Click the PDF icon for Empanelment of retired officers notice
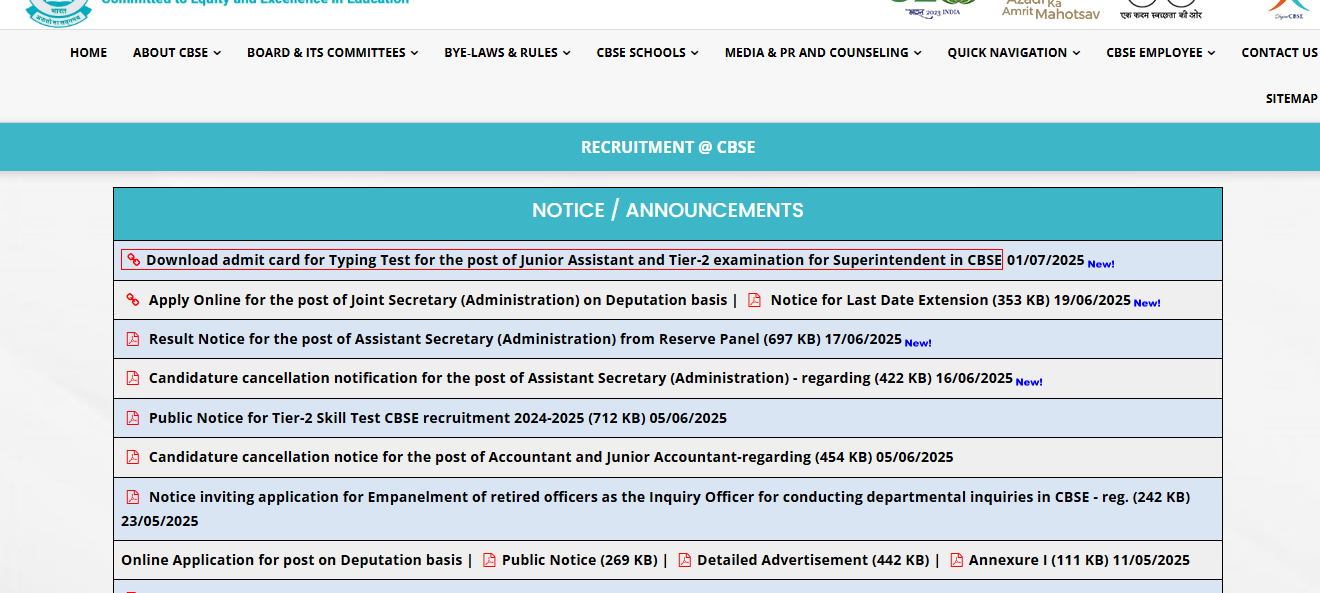 point(133,497)
